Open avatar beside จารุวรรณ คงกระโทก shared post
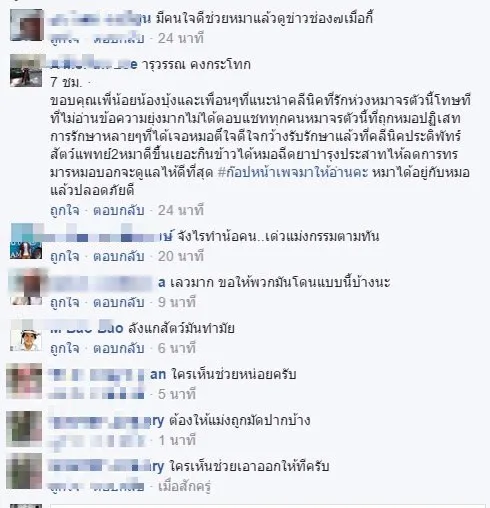The image size is (490, 508). pyautogui.click(x=27, y=71)
